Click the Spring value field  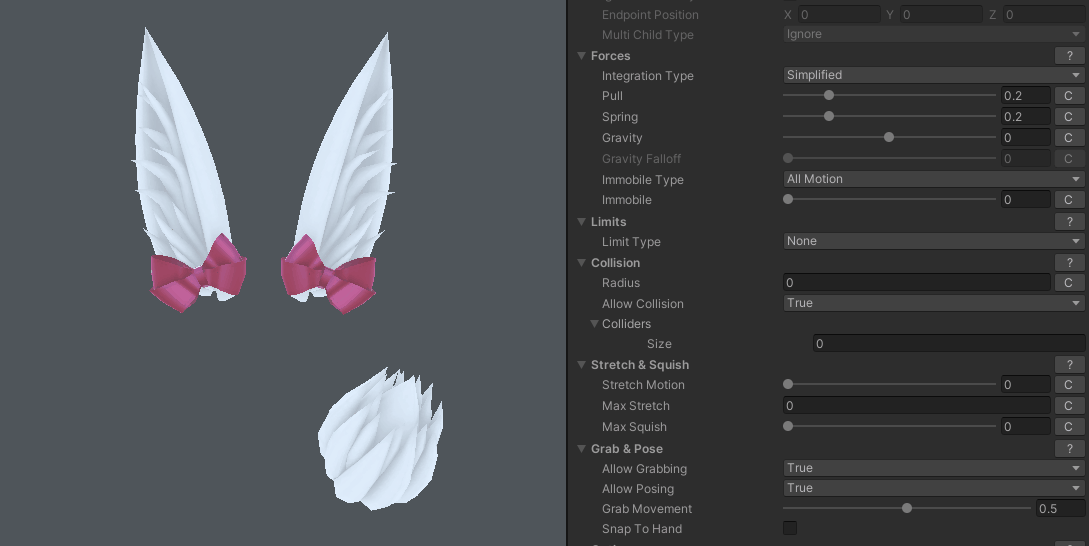tap(1025, 117)
